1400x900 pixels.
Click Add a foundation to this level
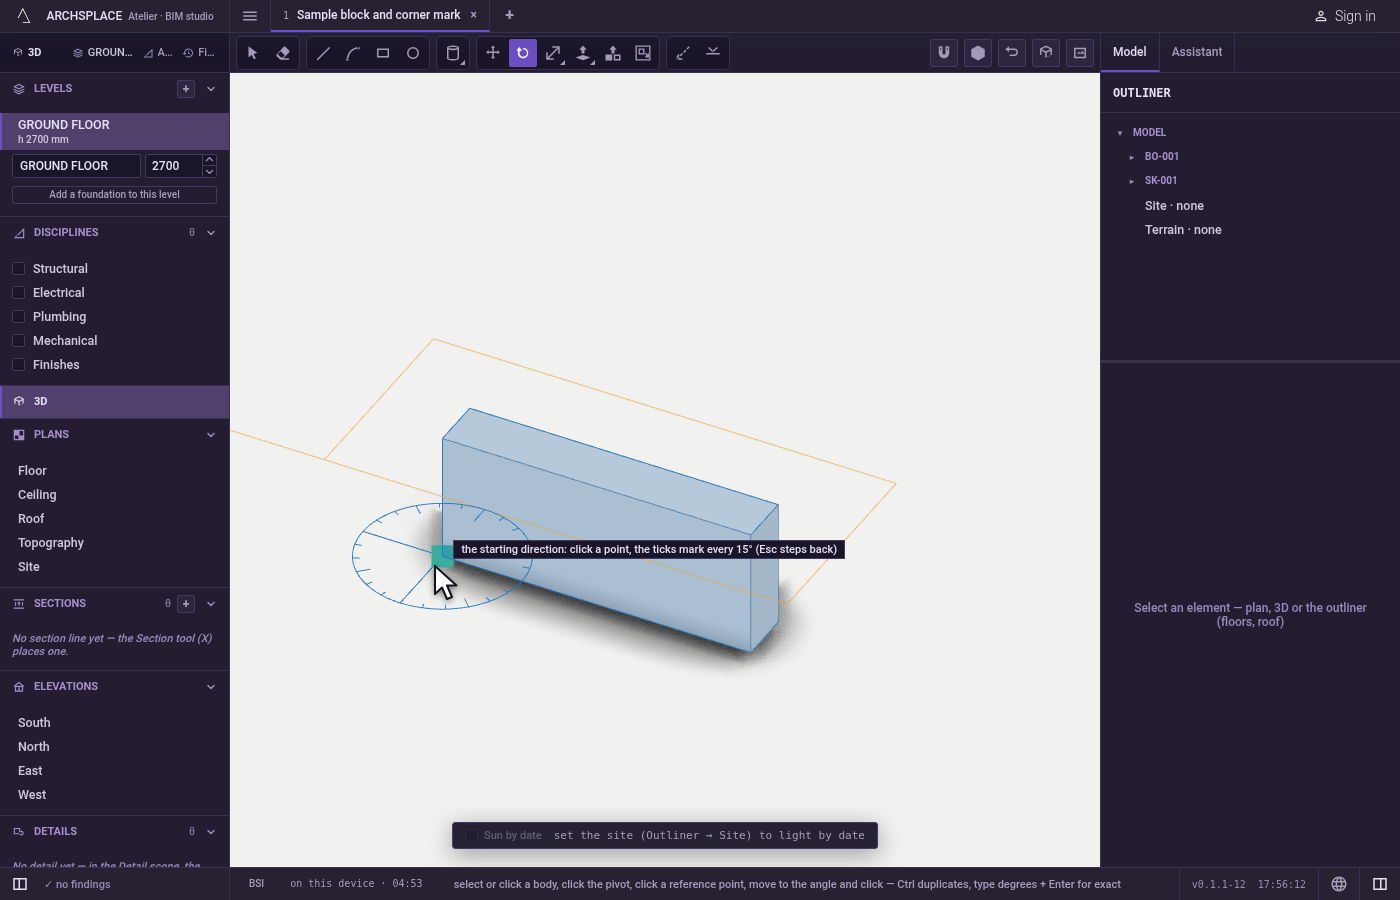click(x=114, y=195)
